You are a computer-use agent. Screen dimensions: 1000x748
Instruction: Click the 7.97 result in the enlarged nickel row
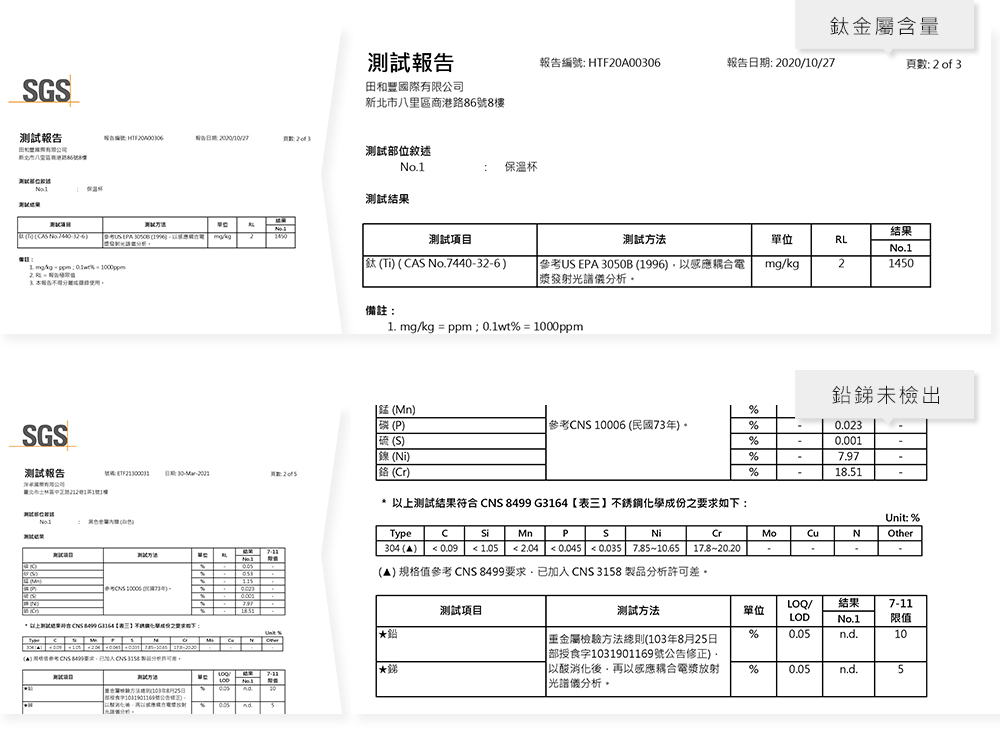pos(848,457)
